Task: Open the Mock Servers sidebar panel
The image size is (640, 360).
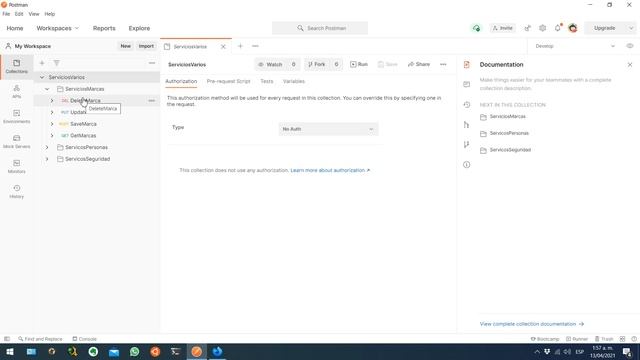Action: [x=16, y=141]
